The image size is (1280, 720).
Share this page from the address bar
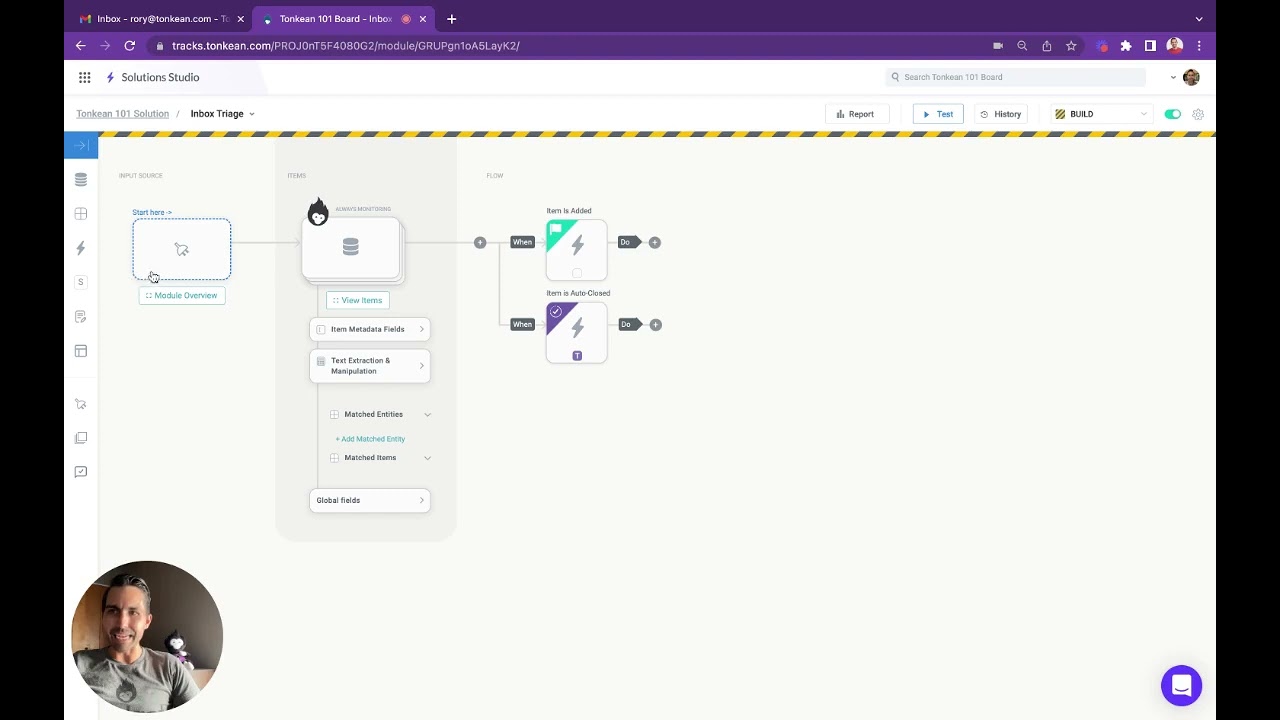pyautogui.click(x=1046, y=45)
